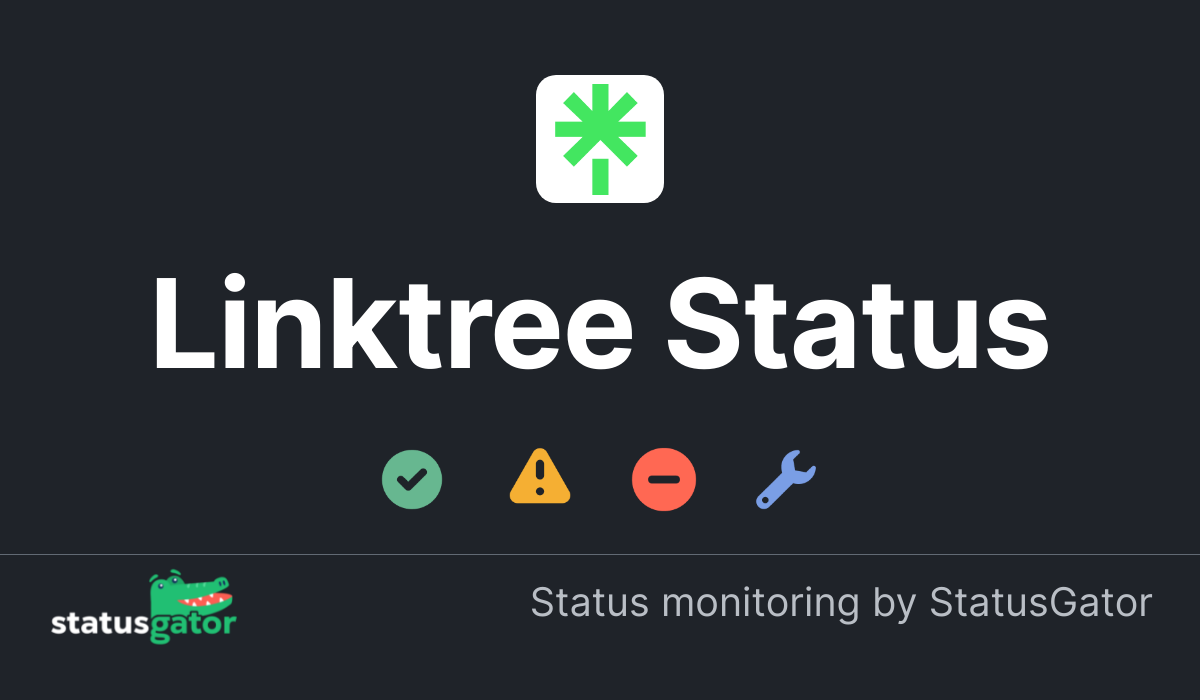Click white 'status' text in StatusGator logo
The width and height of the screenshot is (1200, 700).
coord(100,624)
